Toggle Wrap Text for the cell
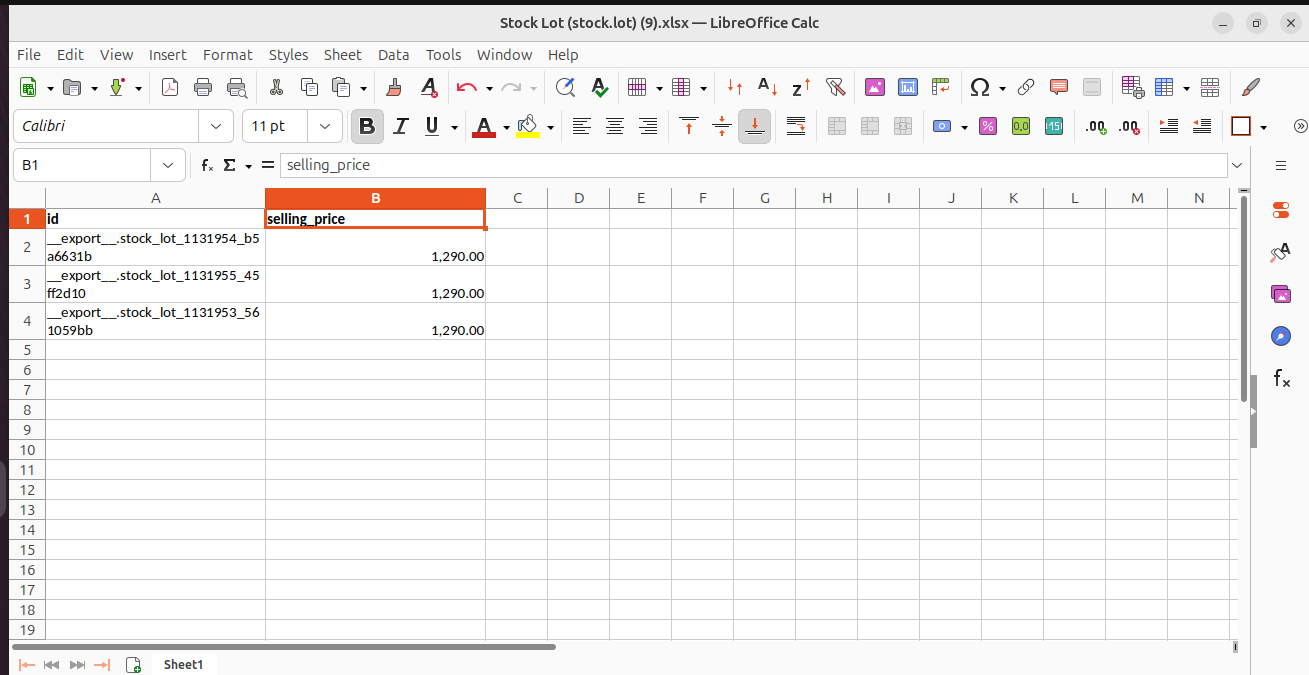Screen dimensions: 1309x675 point(796,126)
